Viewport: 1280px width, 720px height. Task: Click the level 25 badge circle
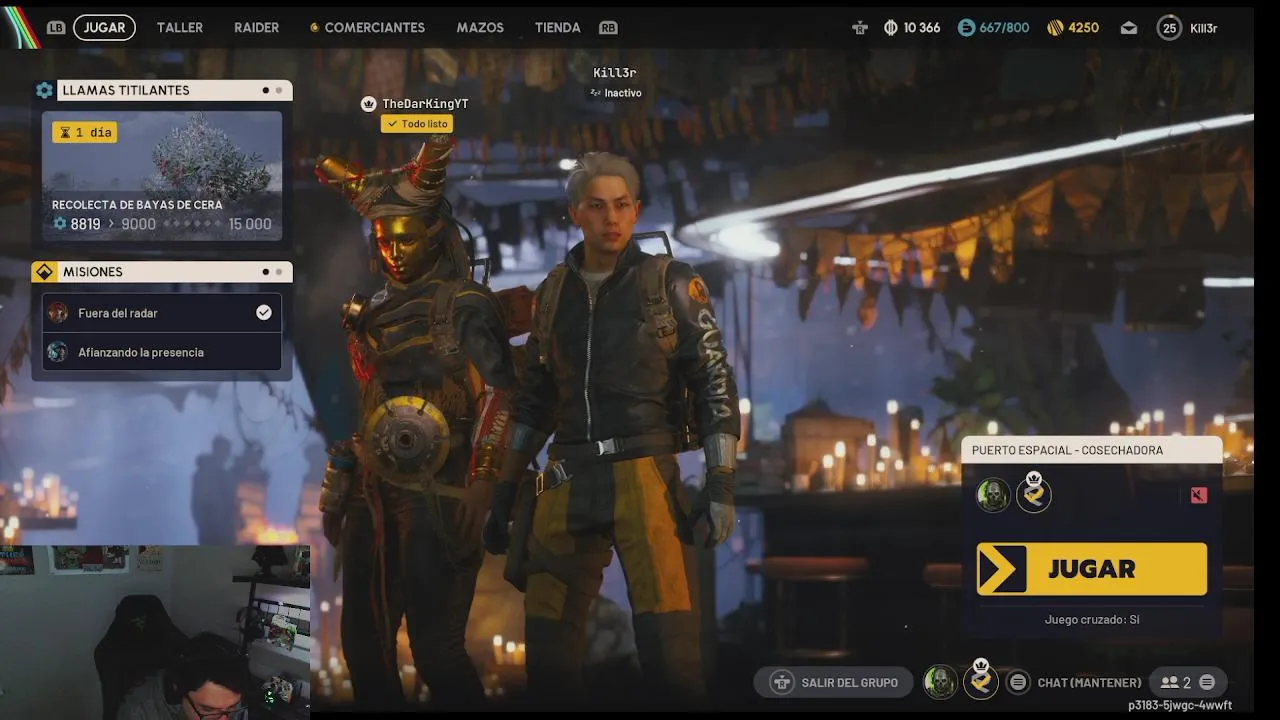1169,28
